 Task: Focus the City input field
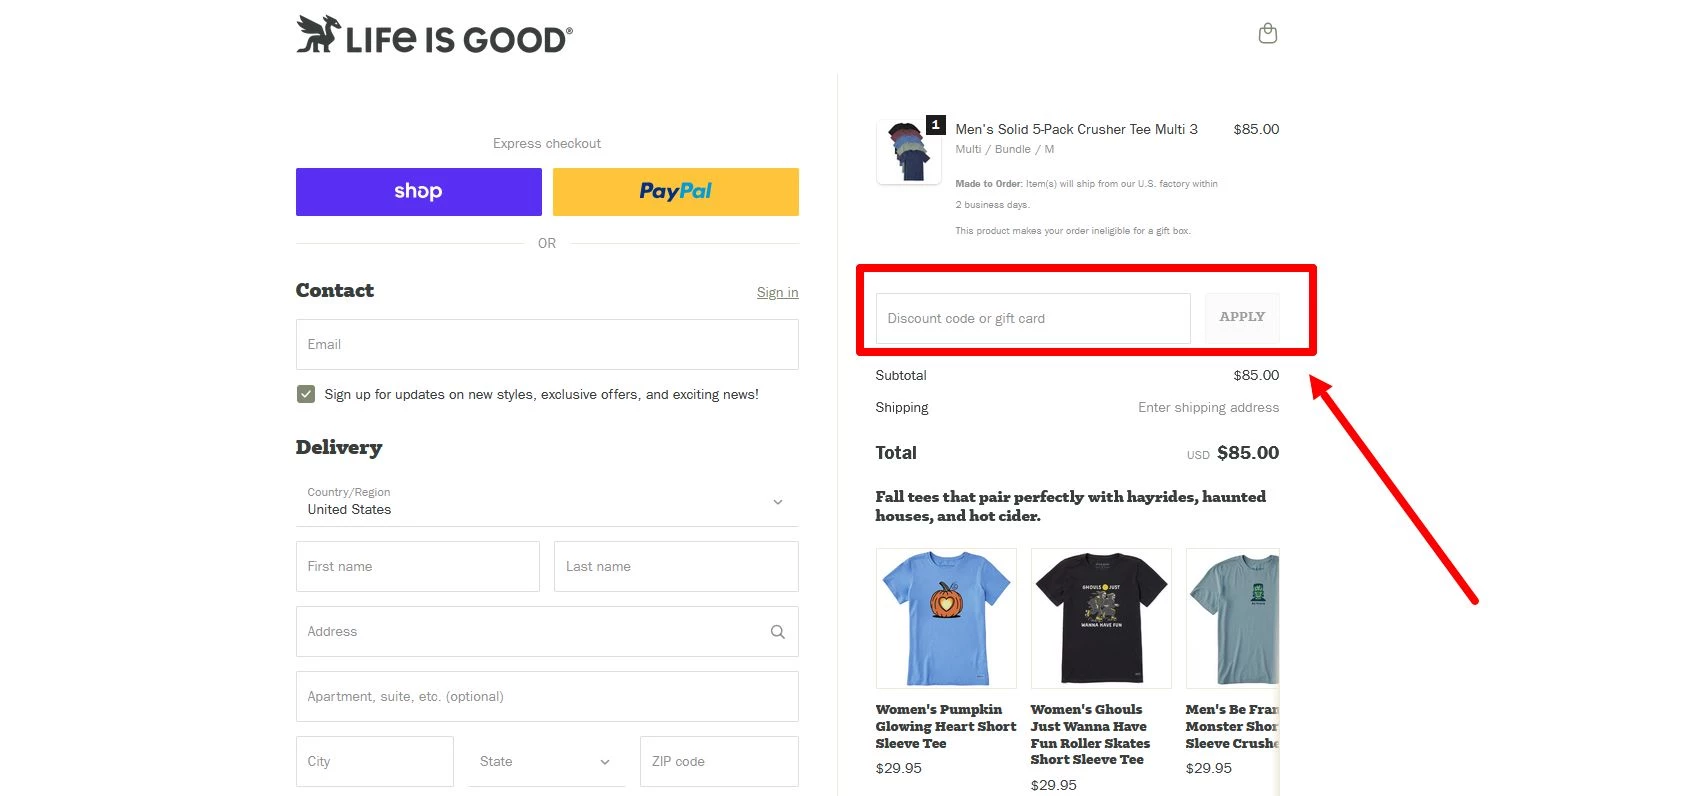[x=374, y=761]
